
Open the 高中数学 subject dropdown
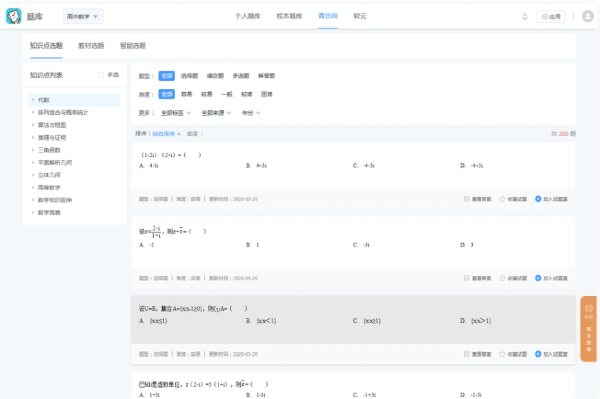pos(83,16)
